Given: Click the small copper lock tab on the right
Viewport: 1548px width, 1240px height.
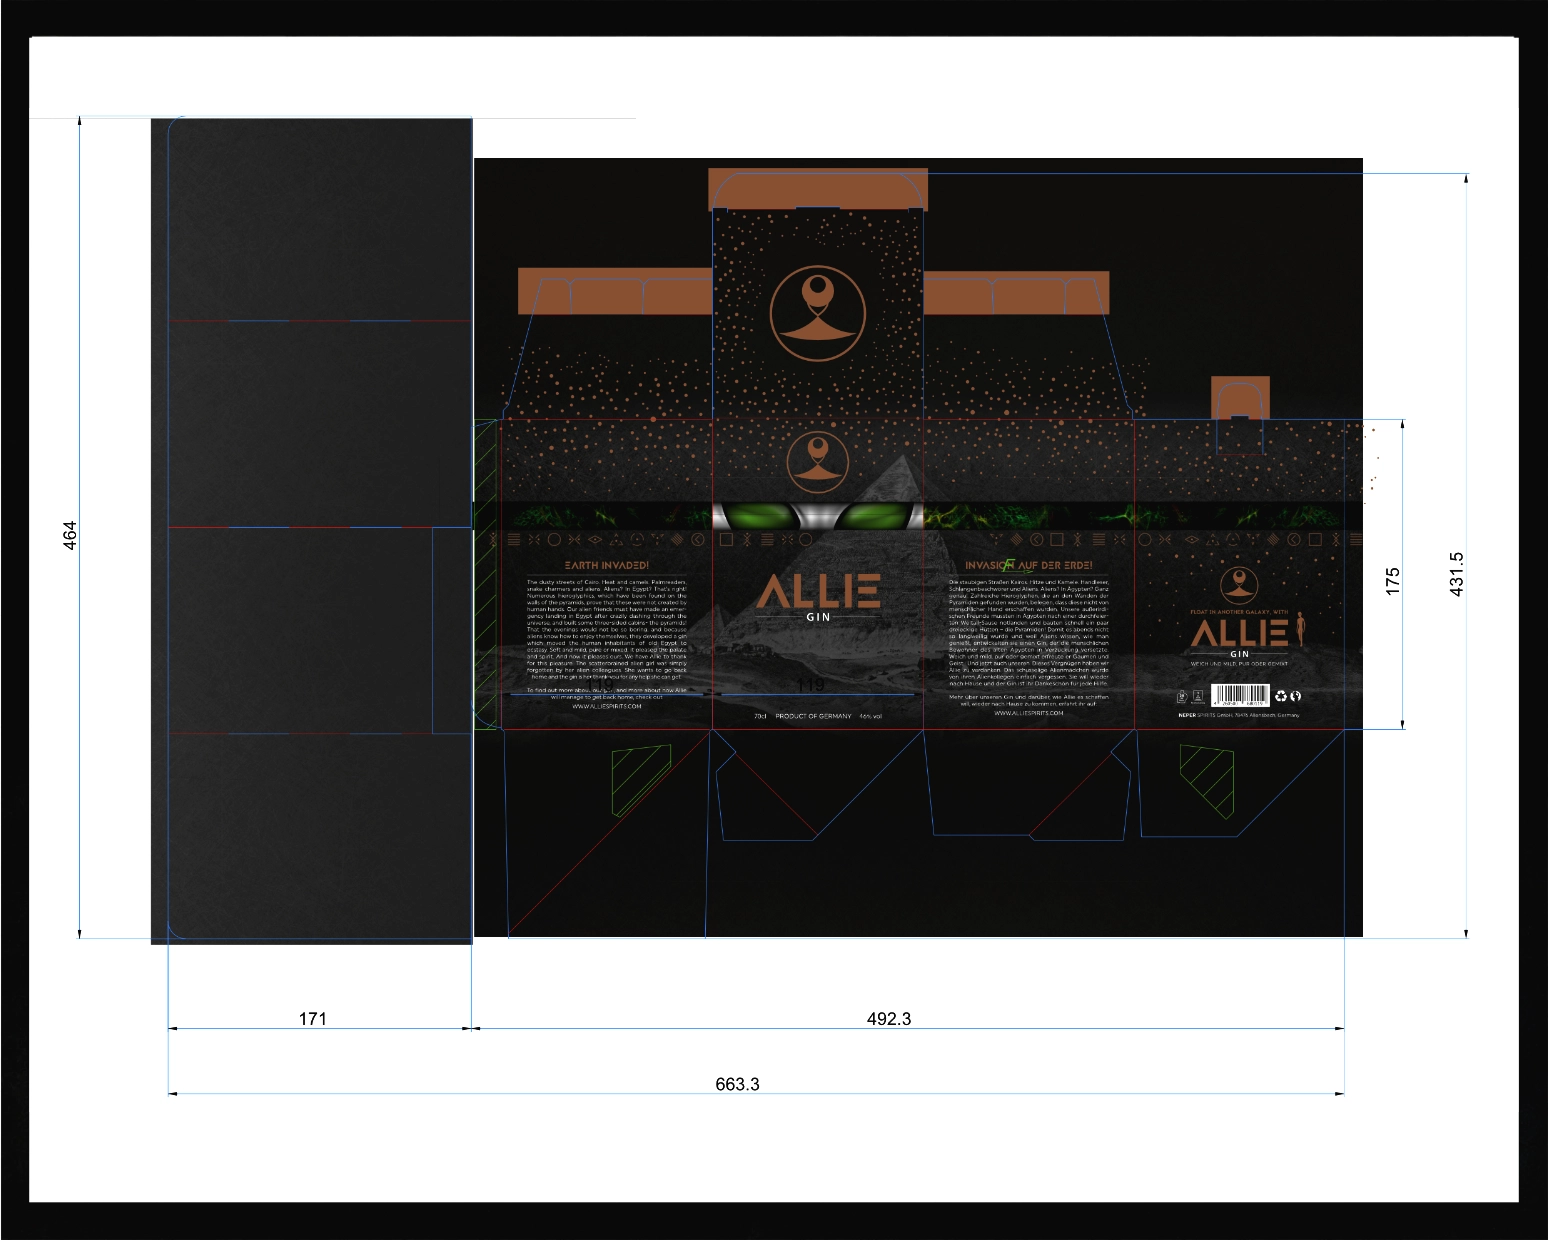Looking at the screenshot, I should [1240, 397].
